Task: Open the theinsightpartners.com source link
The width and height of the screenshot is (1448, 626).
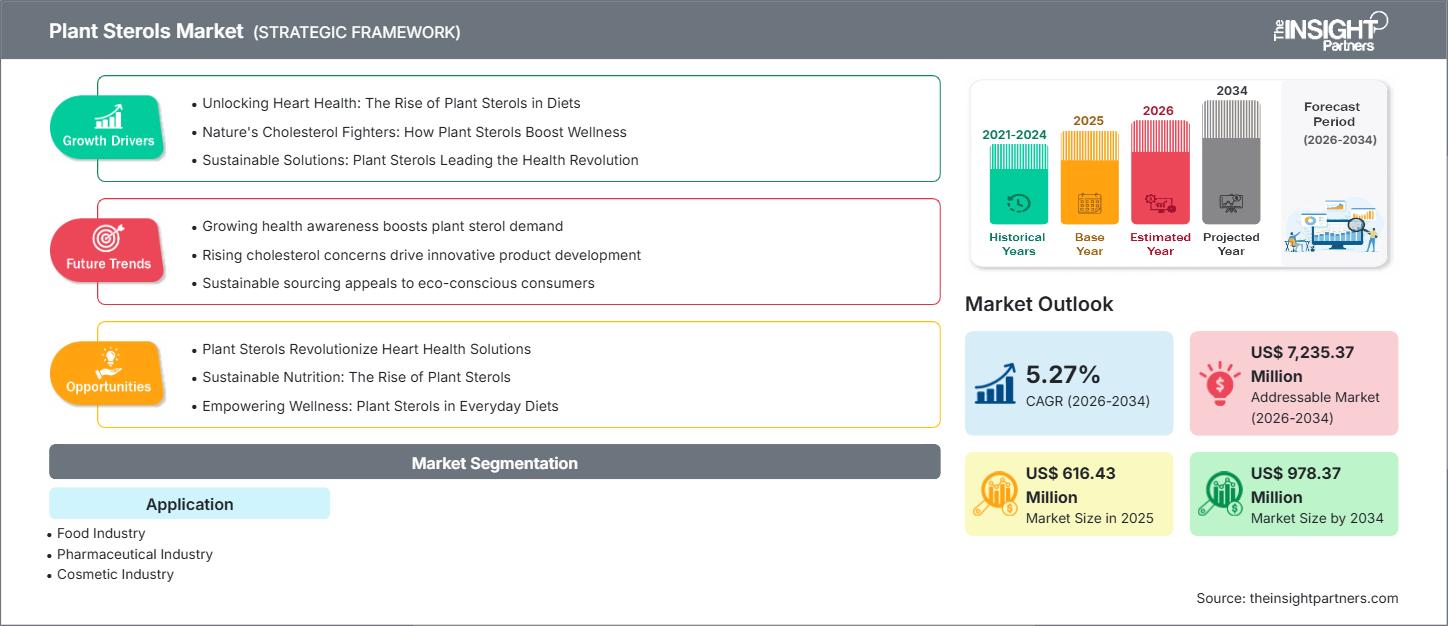Action: (1324, 598)
